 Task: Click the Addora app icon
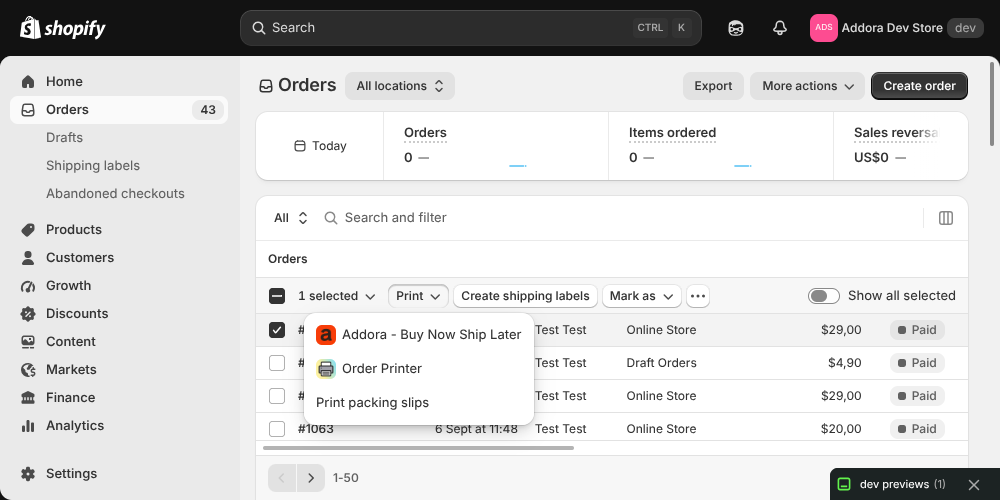point(326,335)
